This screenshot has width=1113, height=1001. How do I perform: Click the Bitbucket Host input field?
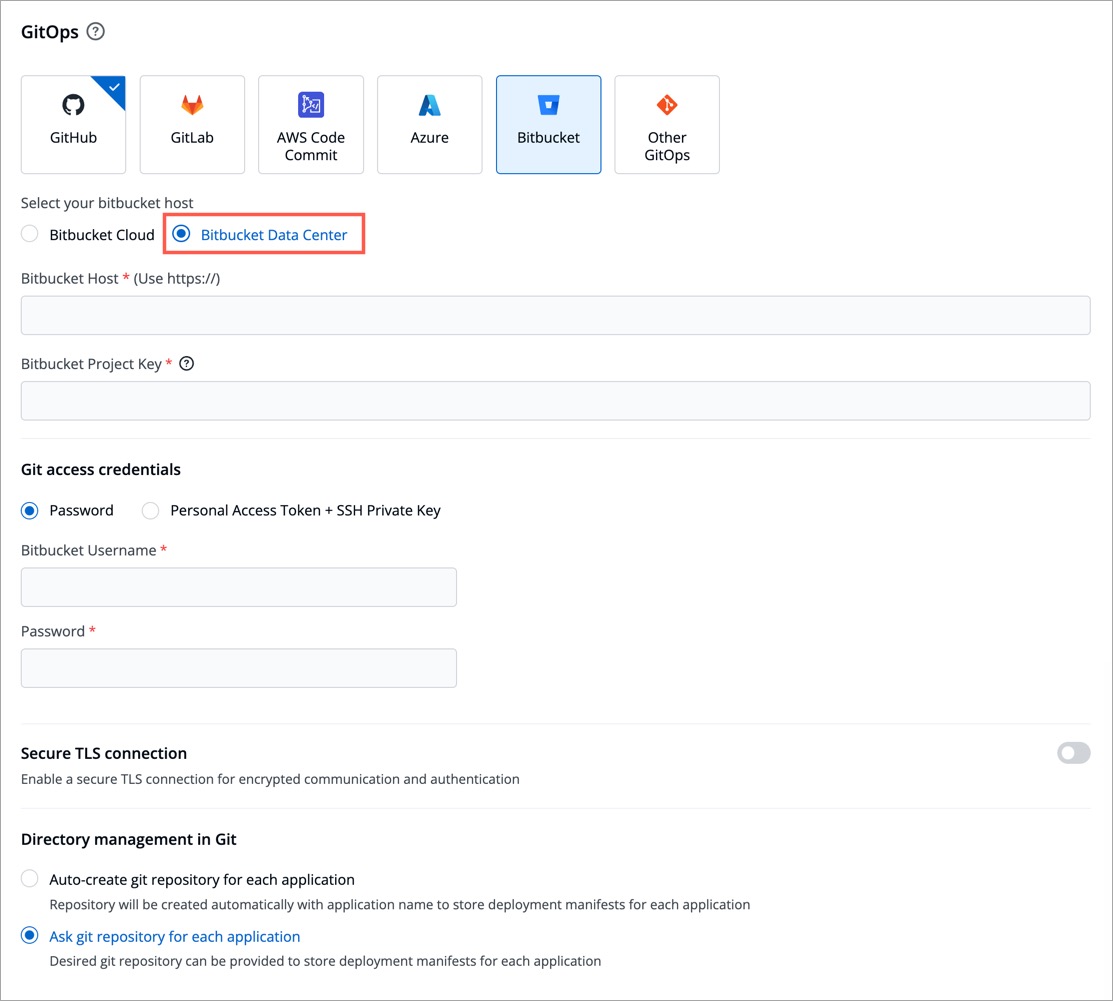(555, 315)
